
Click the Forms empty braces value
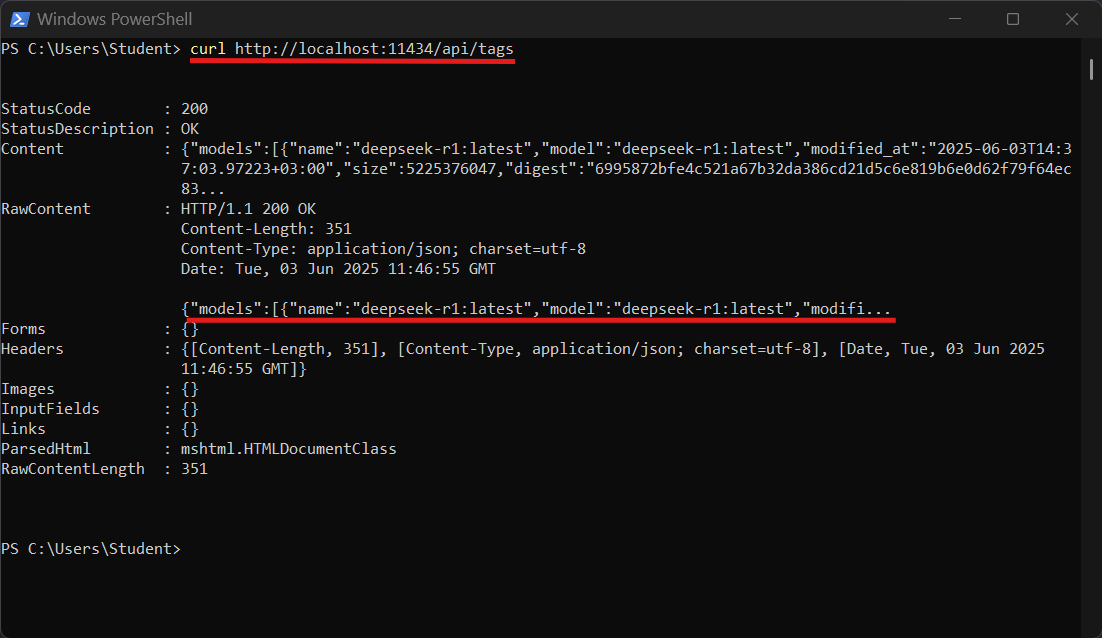point(190,330)
